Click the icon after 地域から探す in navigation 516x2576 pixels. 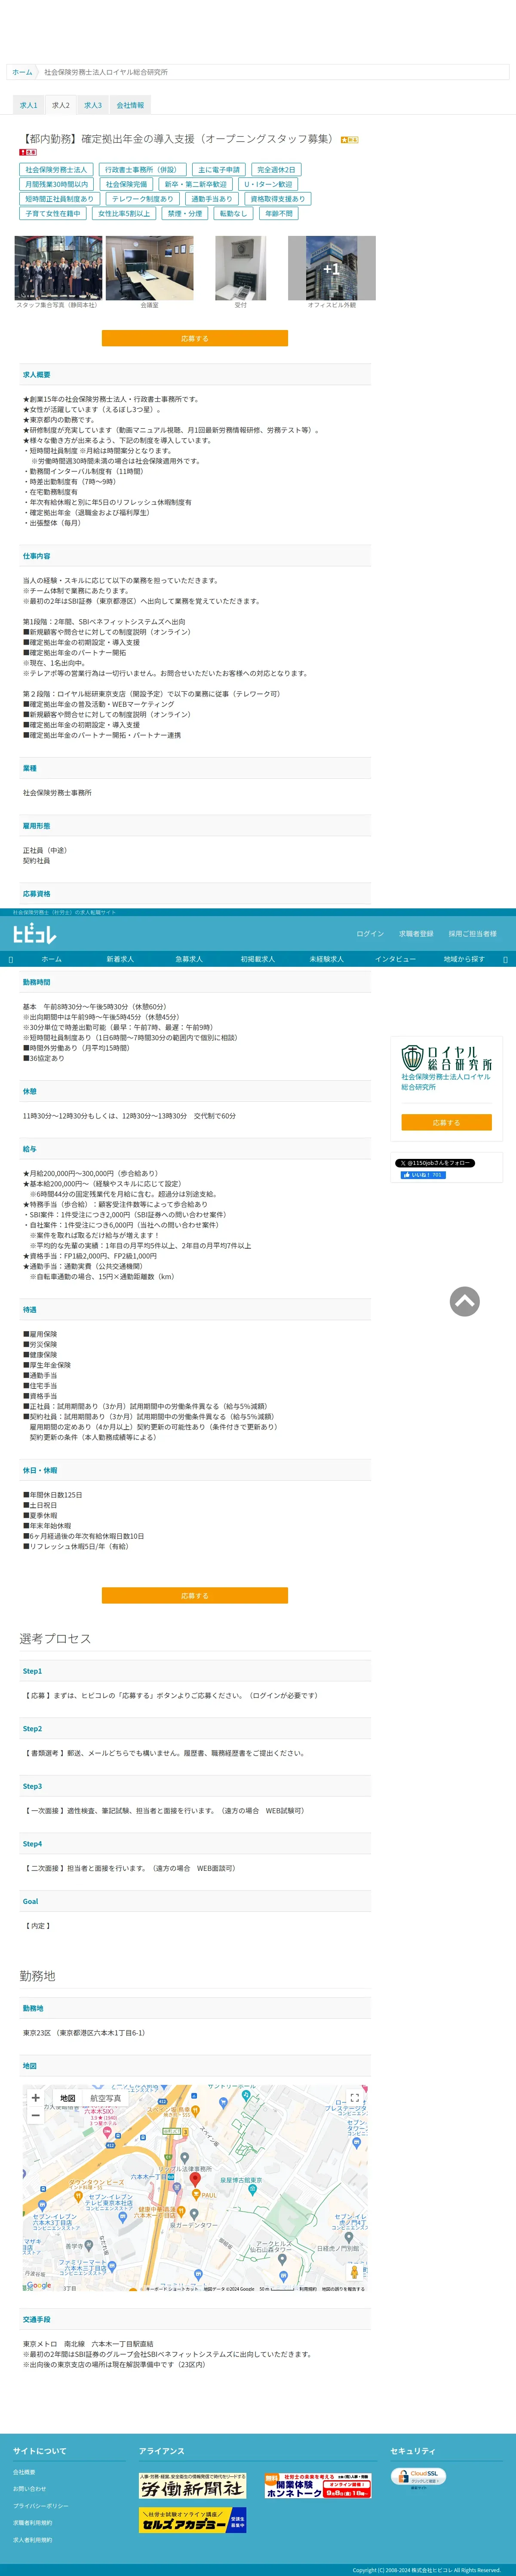[505, 959]
